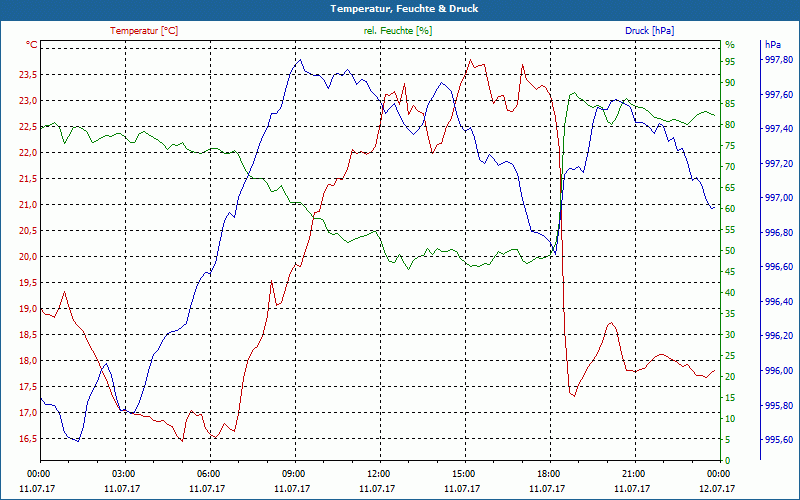Viewport: 800px width, 500px height.
Task: Click the 65 tick on the humidity axis
Action: coord(730,188)
